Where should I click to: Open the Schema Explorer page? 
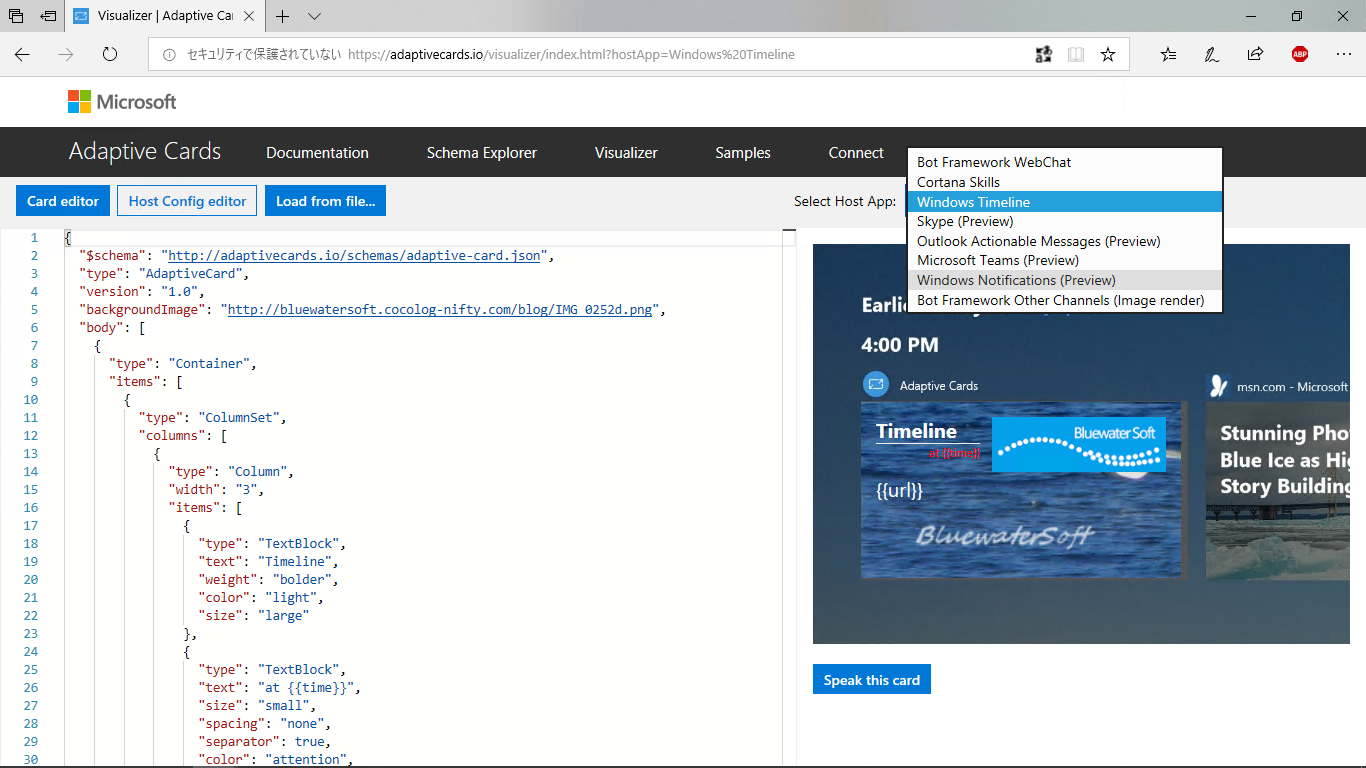482,153
